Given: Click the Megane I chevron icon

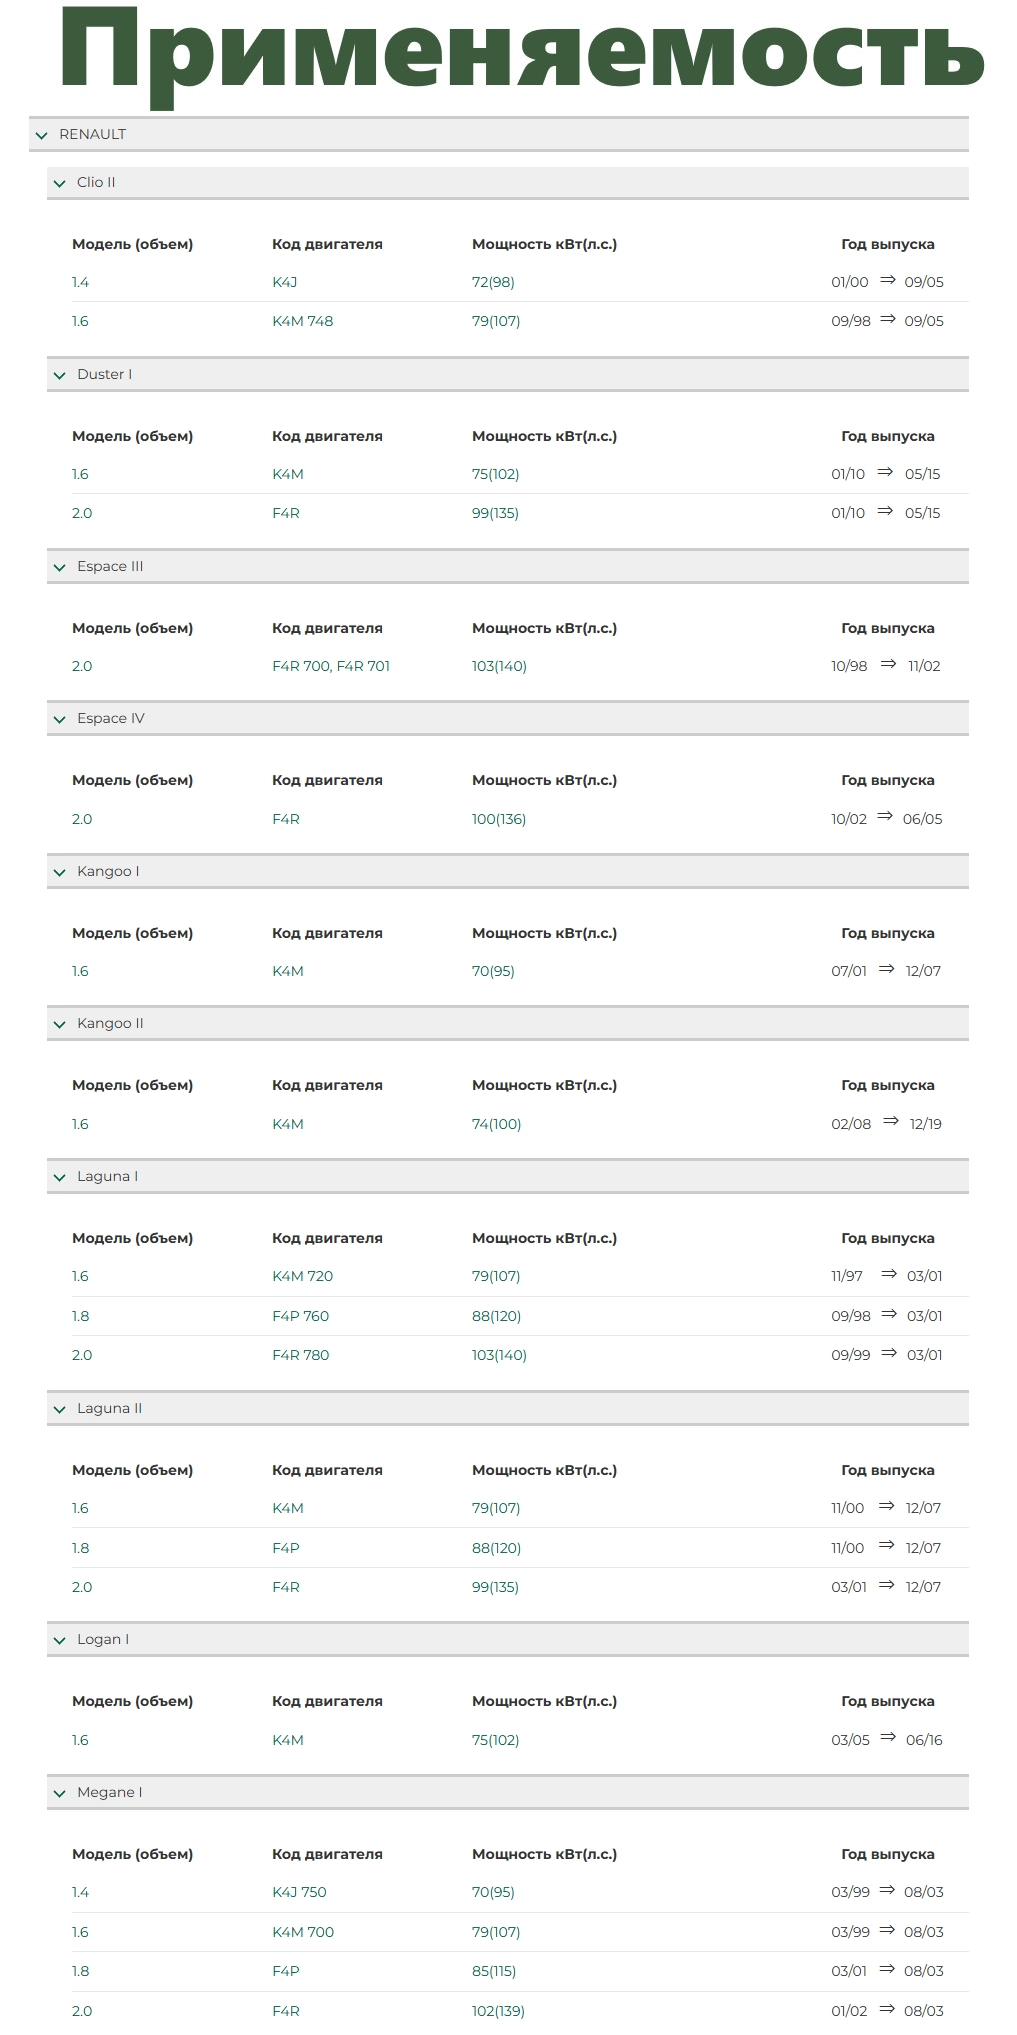Looking at the screenshot, I should click(59, 1793).
